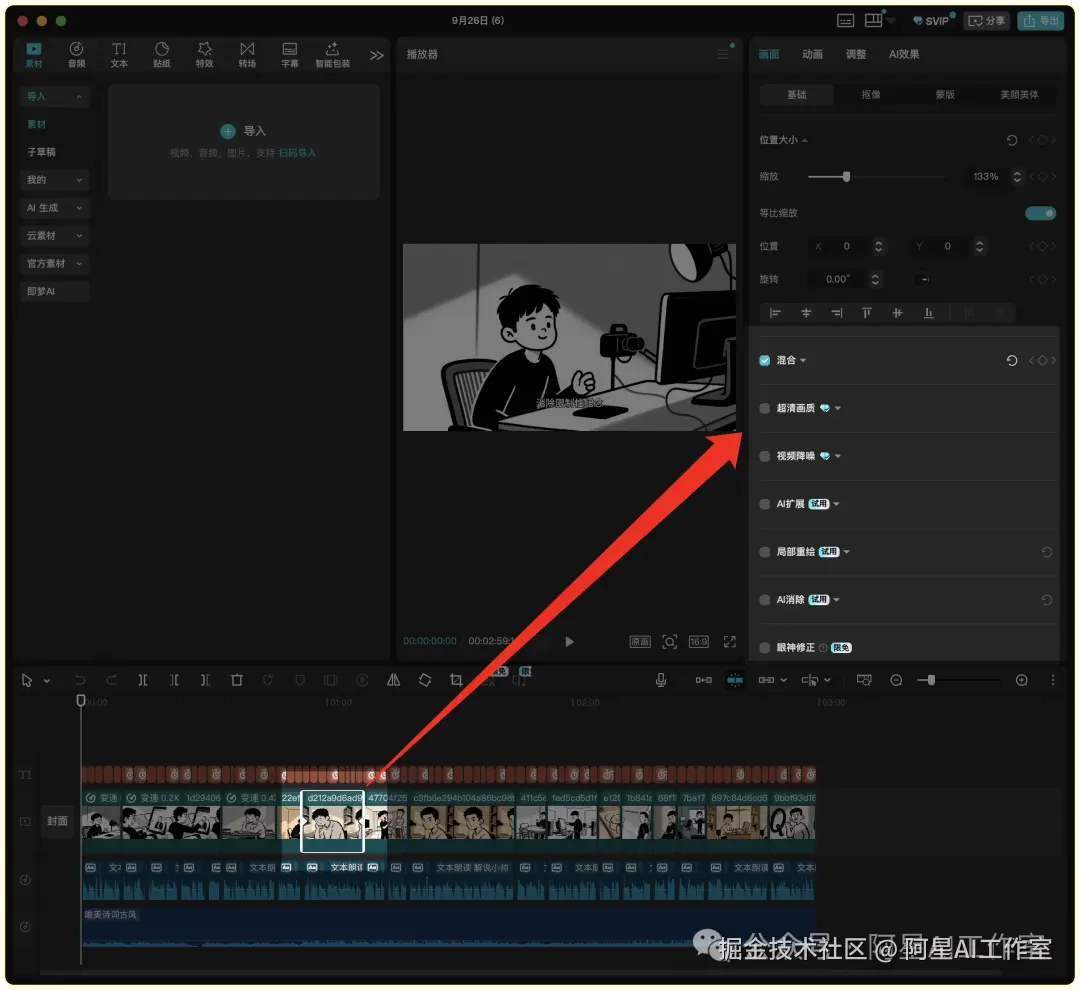Expand the 官方素材 sidebar section

54,263
